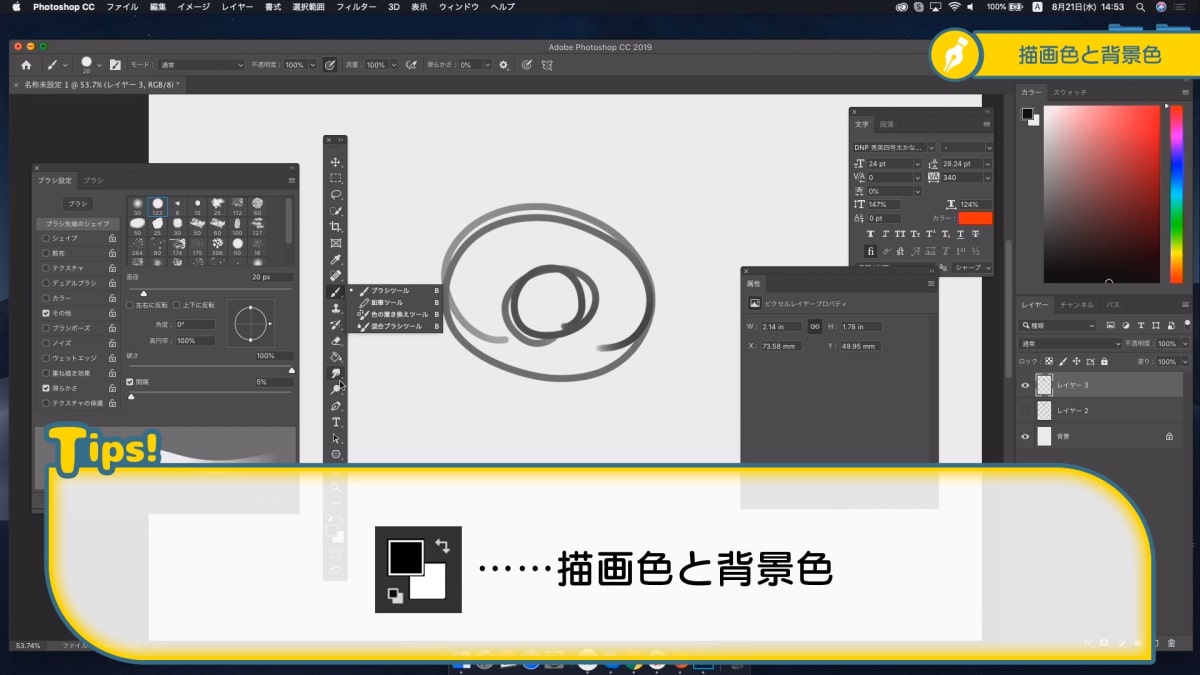Select the Eraser tool
The width and height of the screenshot is (1200, 675).
coord(336,340)
